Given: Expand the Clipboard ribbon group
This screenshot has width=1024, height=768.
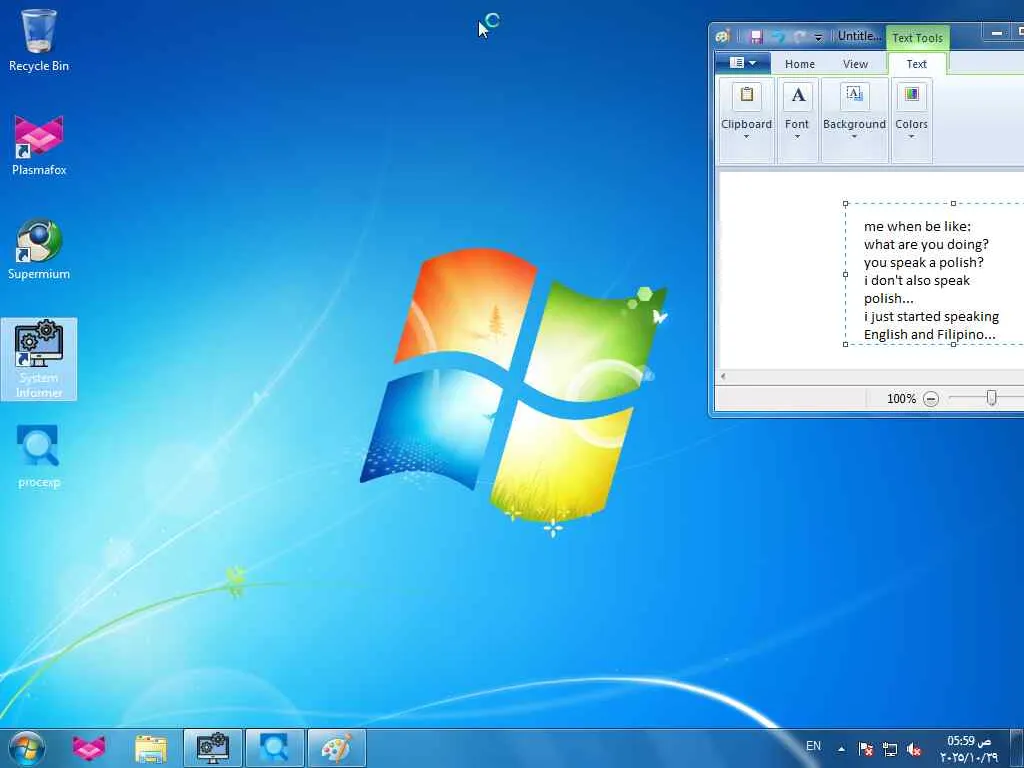Looking at the screenshot, I should [746, 120].
